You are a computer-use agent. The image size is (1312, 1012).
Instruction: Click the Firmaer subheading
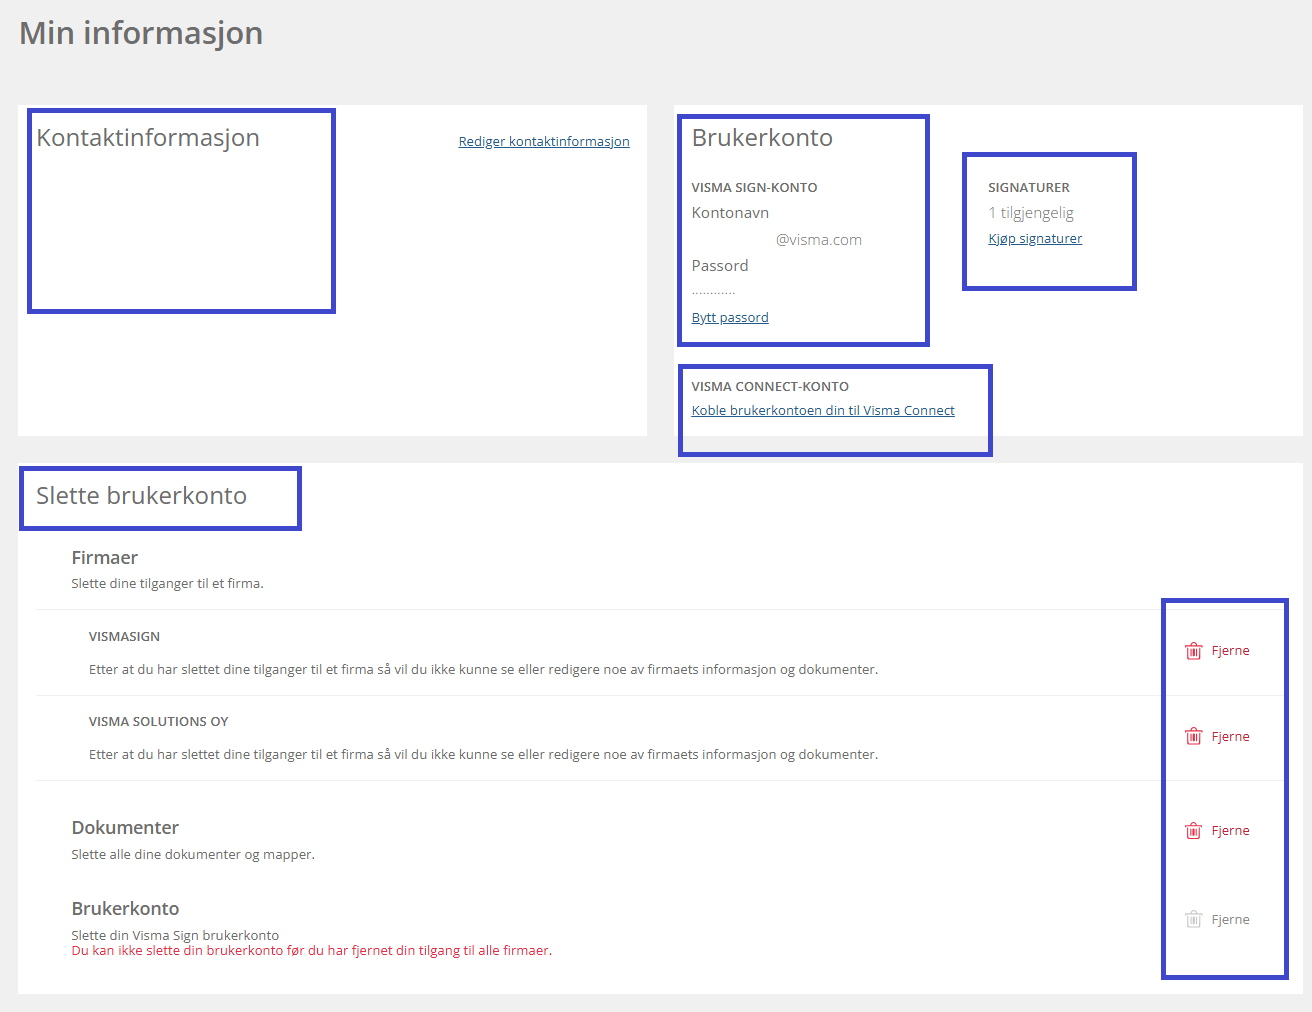click(105, 558)
